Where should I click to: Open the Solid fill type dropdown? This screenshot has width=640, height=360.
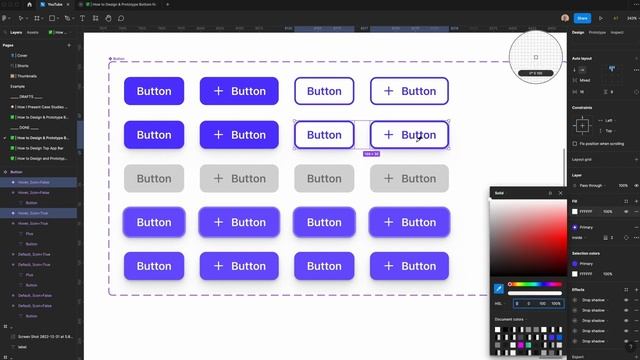[x=500, y=193]
